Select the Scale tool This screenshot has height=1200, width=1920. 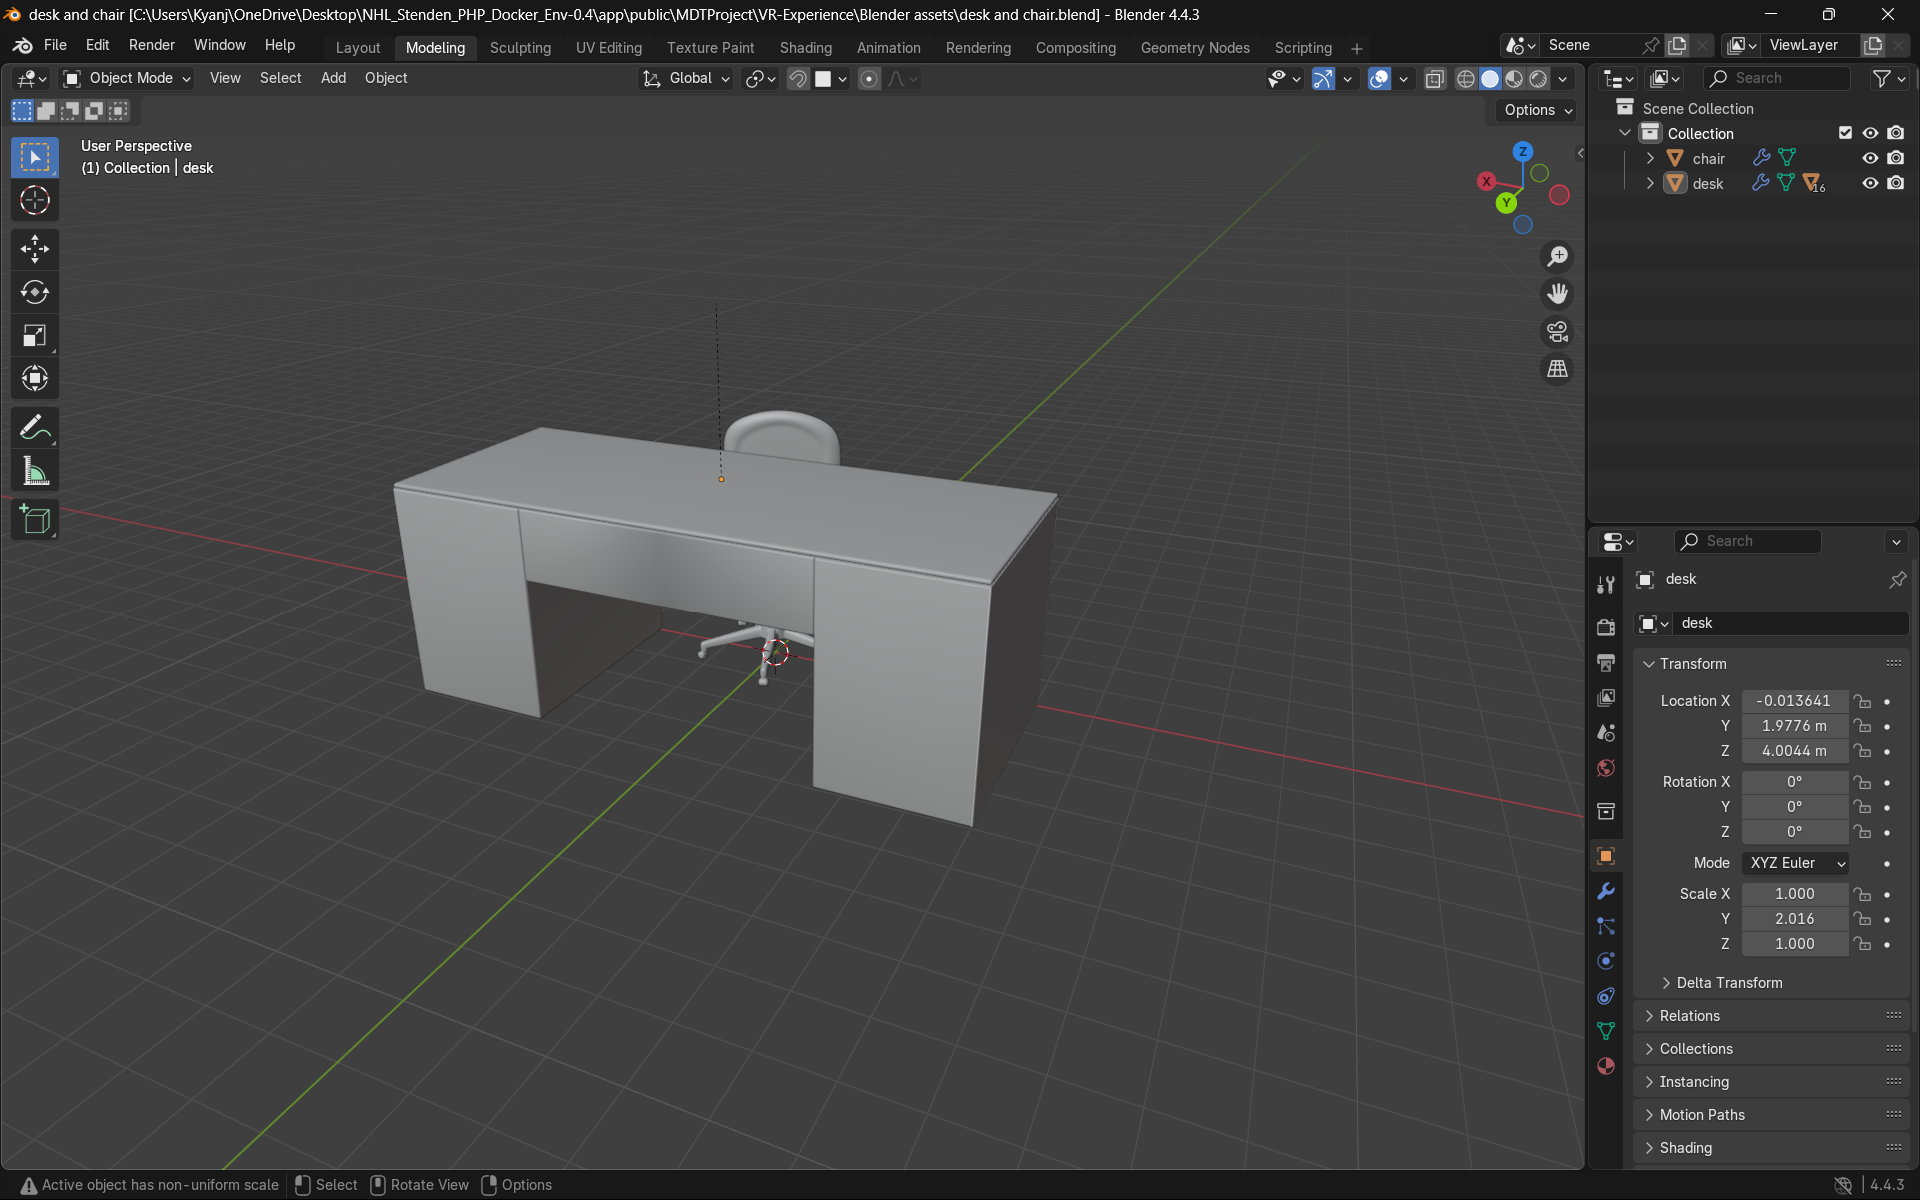pos(35,335)
